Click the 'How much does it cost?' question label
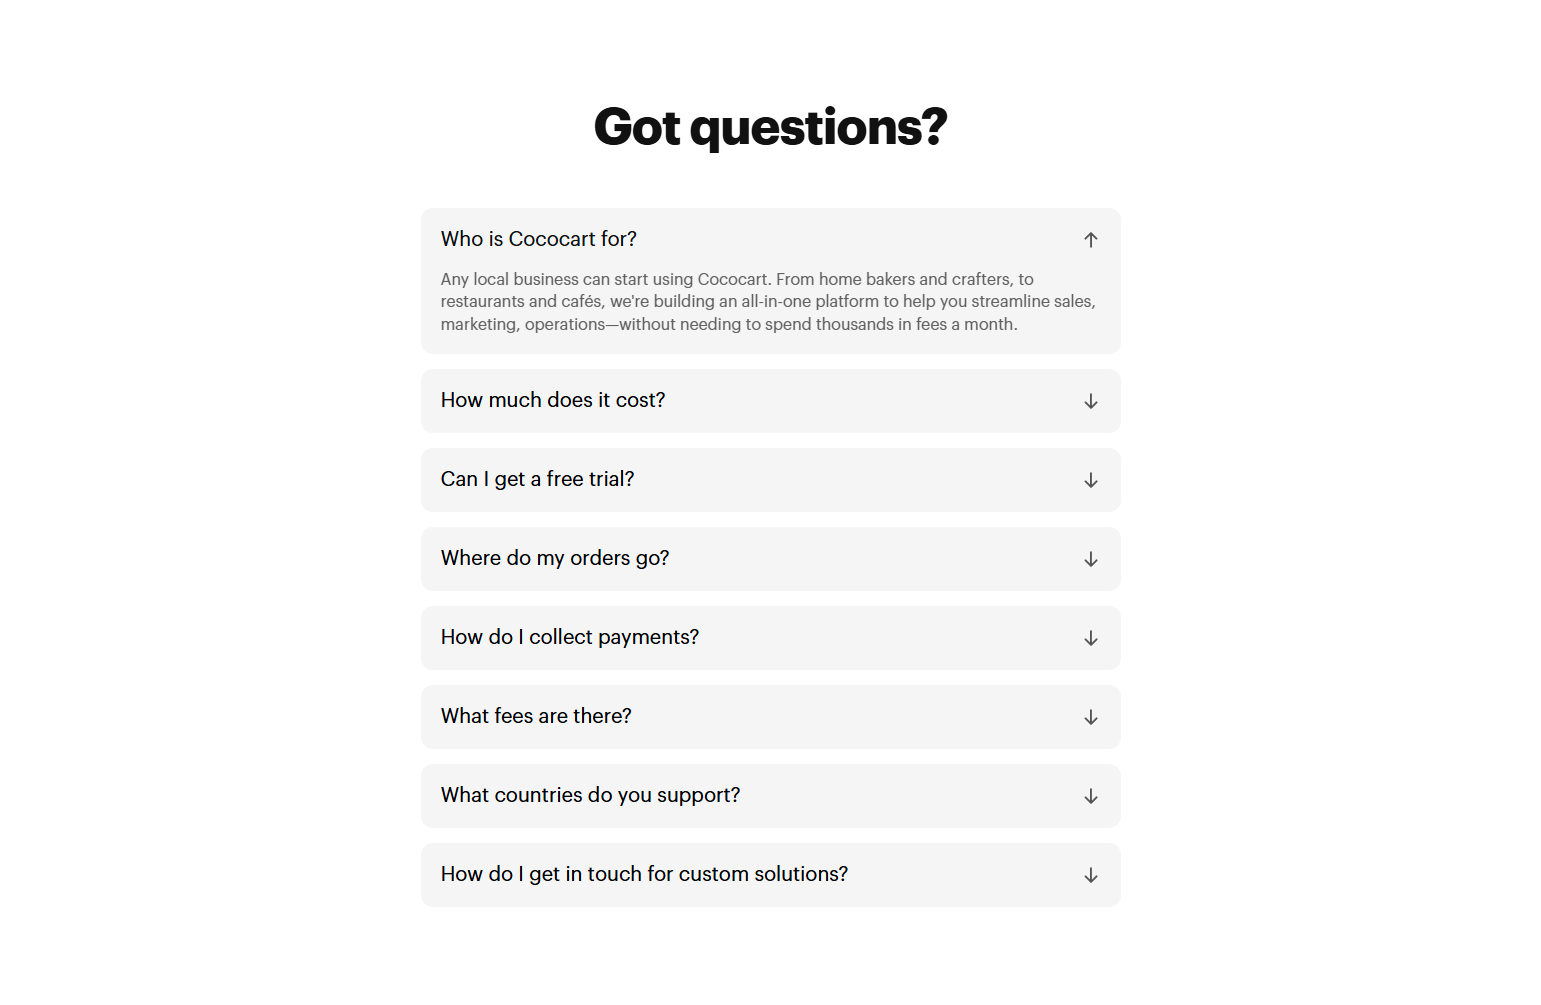 [x=552, y=400]
